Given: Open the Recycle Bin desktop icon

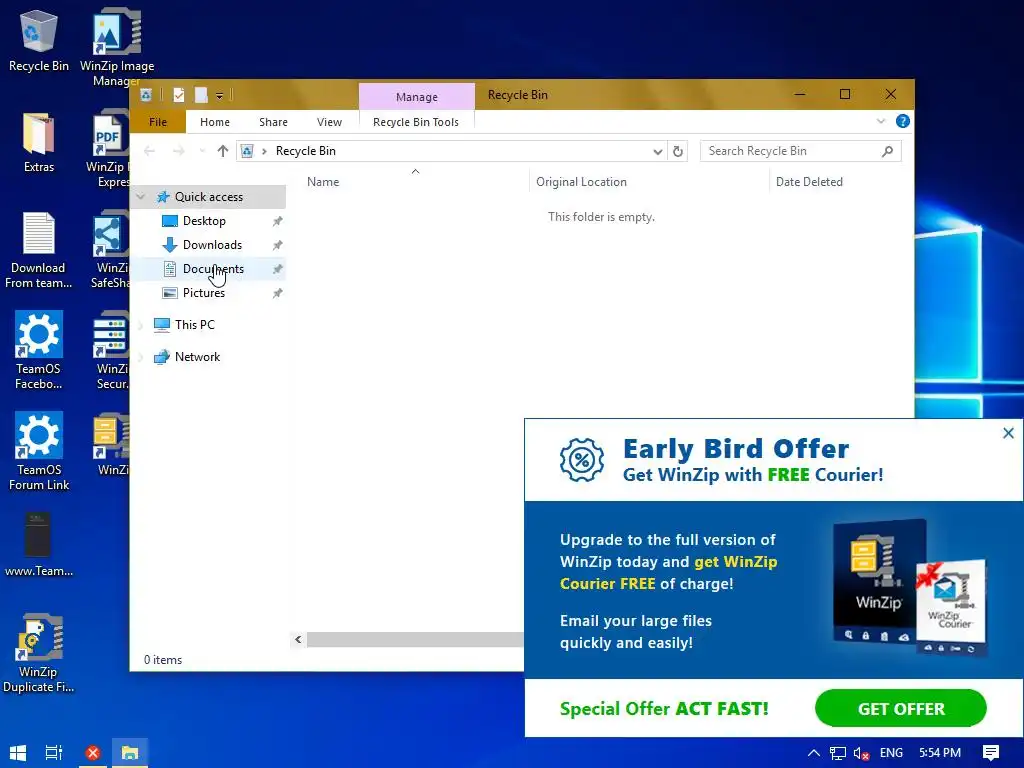Looking at the screenshot, I should [39, 41].
